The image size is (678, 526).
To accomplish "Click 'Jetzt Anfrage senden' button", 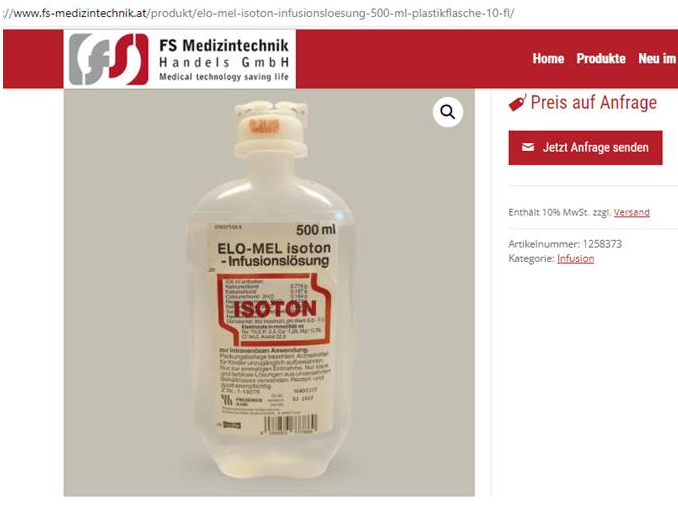I will 585,148.
